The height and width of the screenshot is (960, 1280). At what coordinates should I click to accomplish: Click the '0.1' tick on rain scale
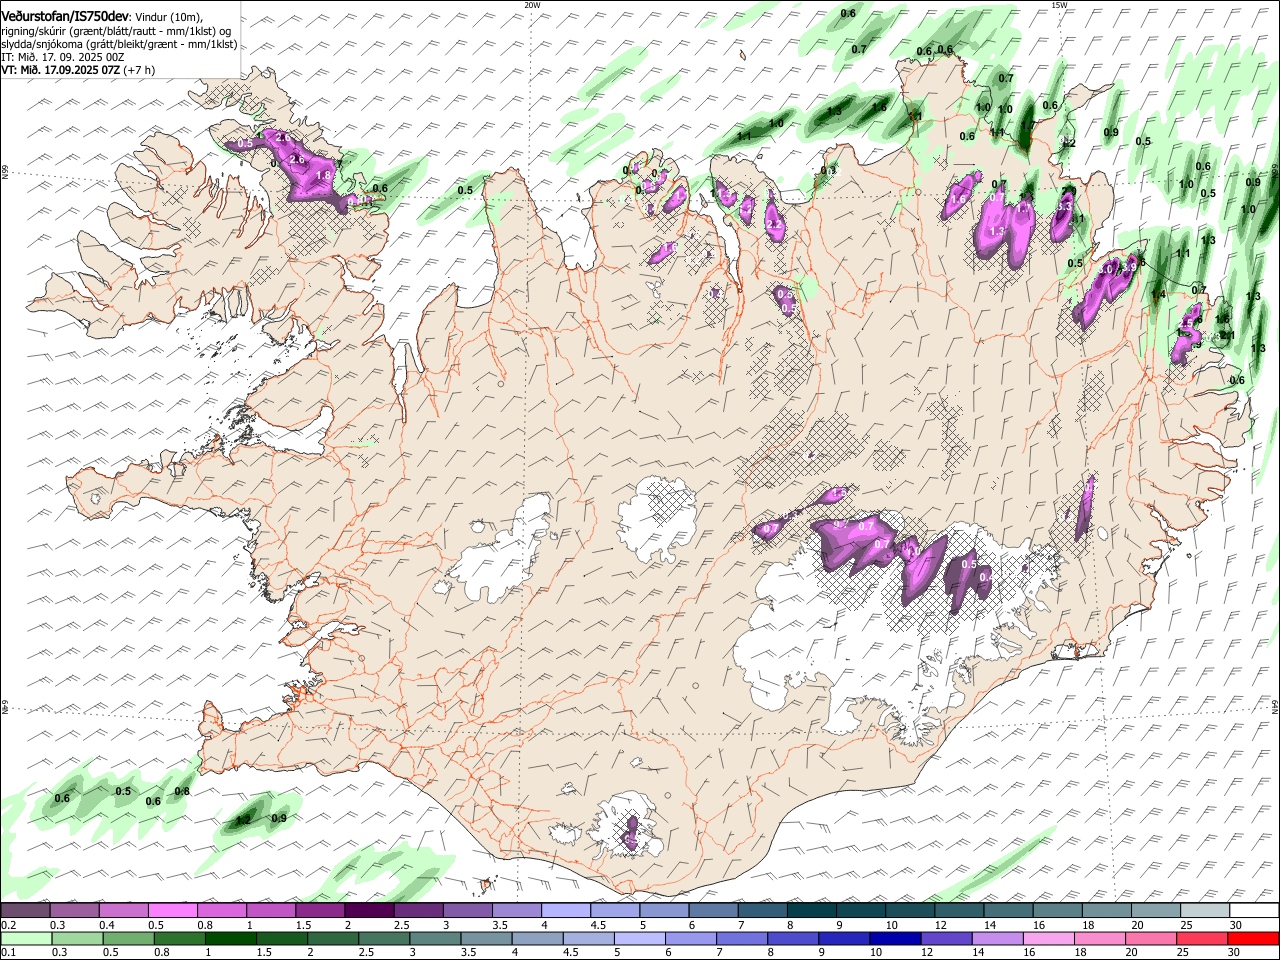pos(9,953)
